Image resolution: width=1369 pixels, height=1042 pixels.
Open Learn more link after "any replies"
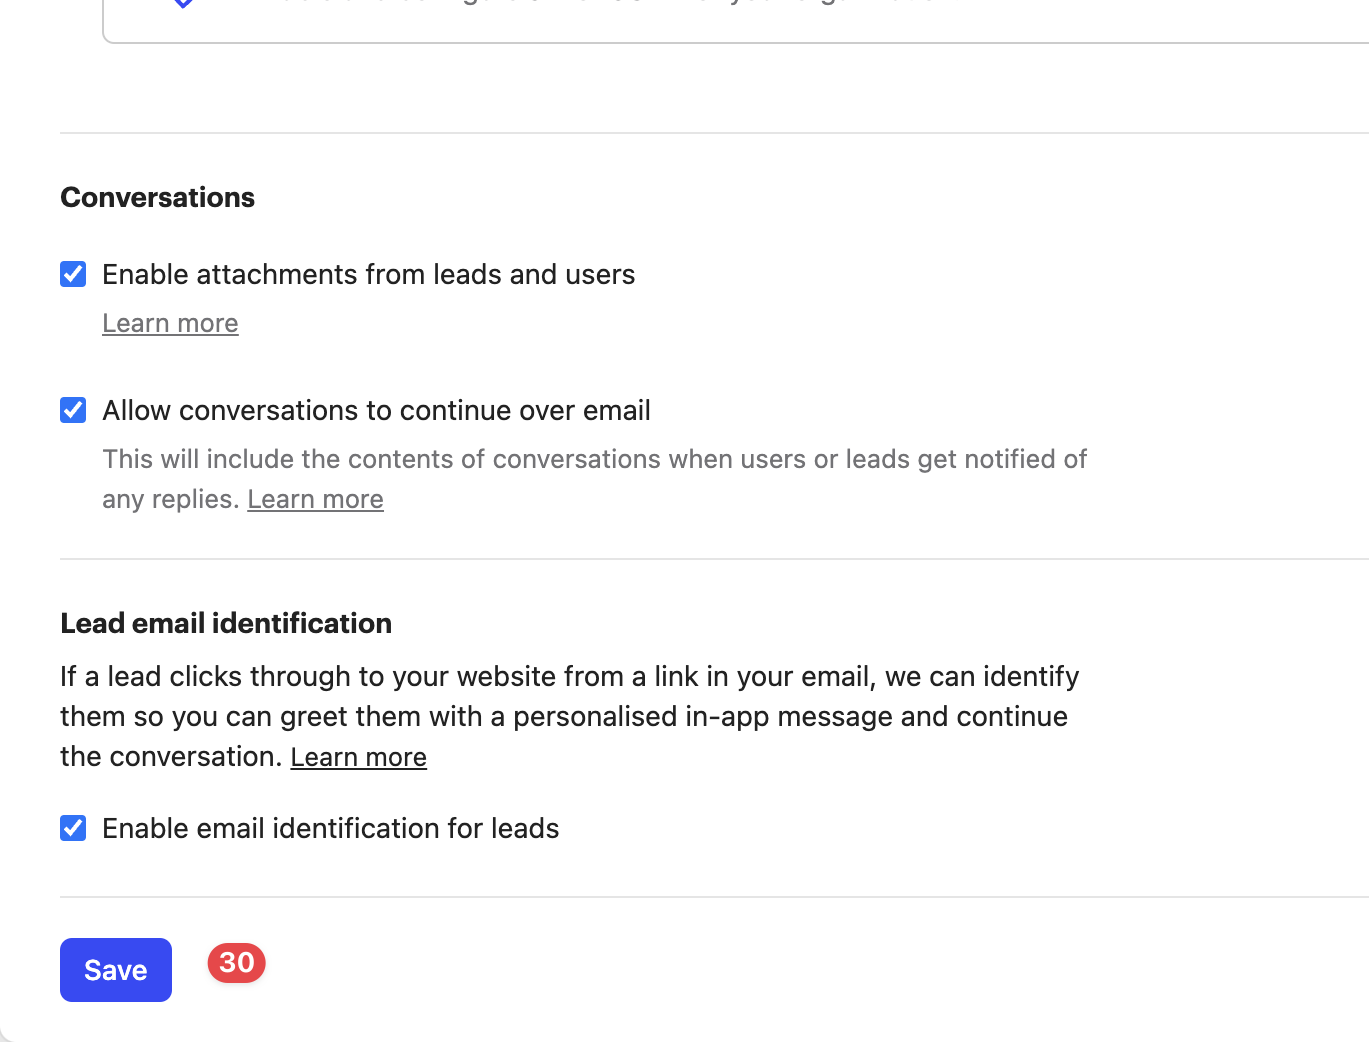click(315, 499)
